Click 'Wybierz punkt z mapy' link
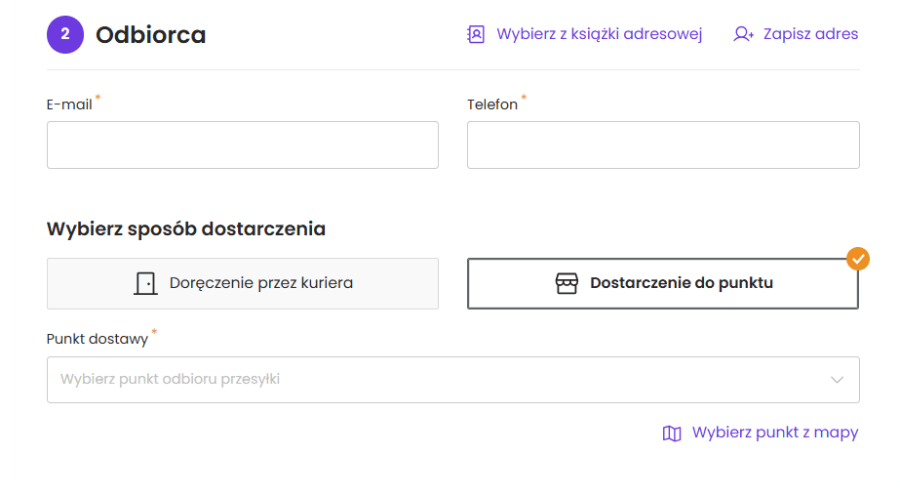 tap(774, 433)
